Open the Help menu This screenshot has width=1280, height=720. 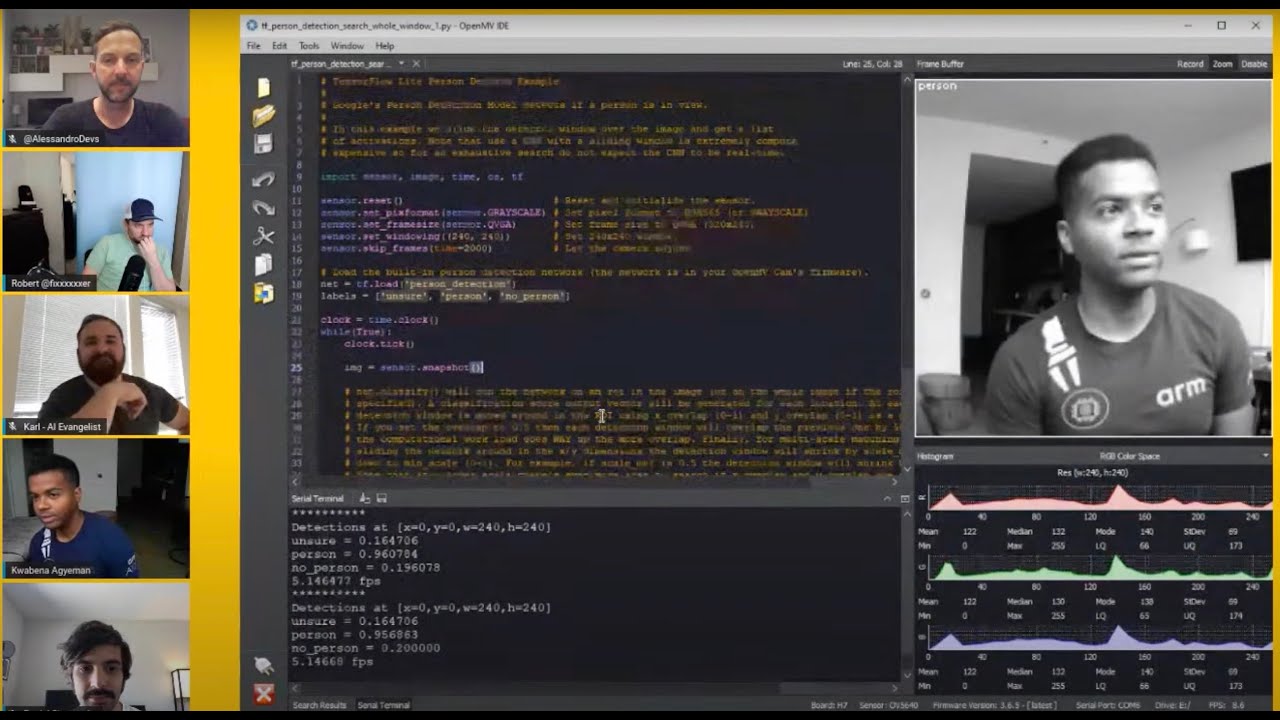[385, 46]
